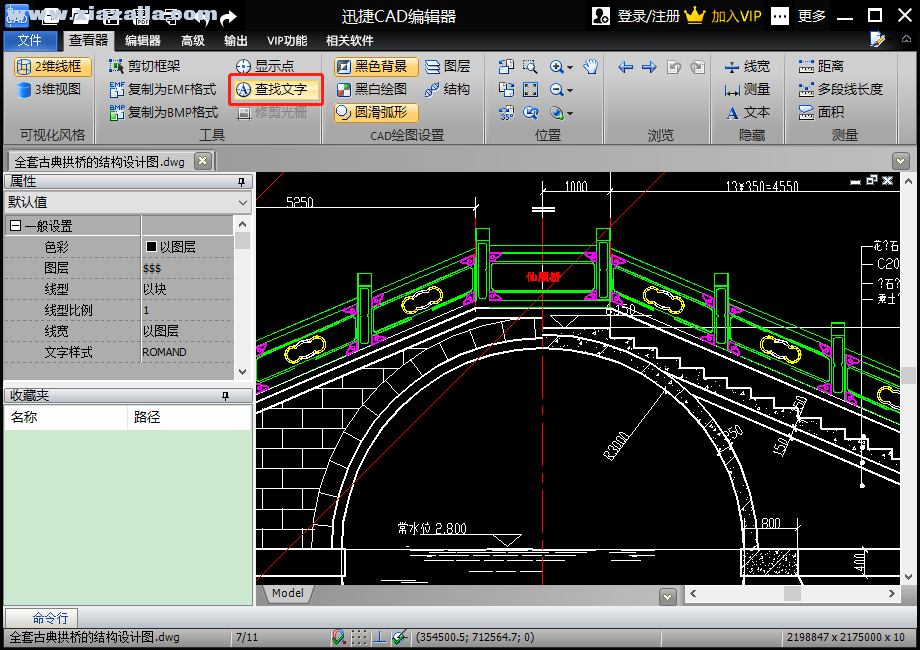The width and height of the screenshot is (920, 650).
Task: Pin the 收藏夹 panel
Action: (225, 396)
